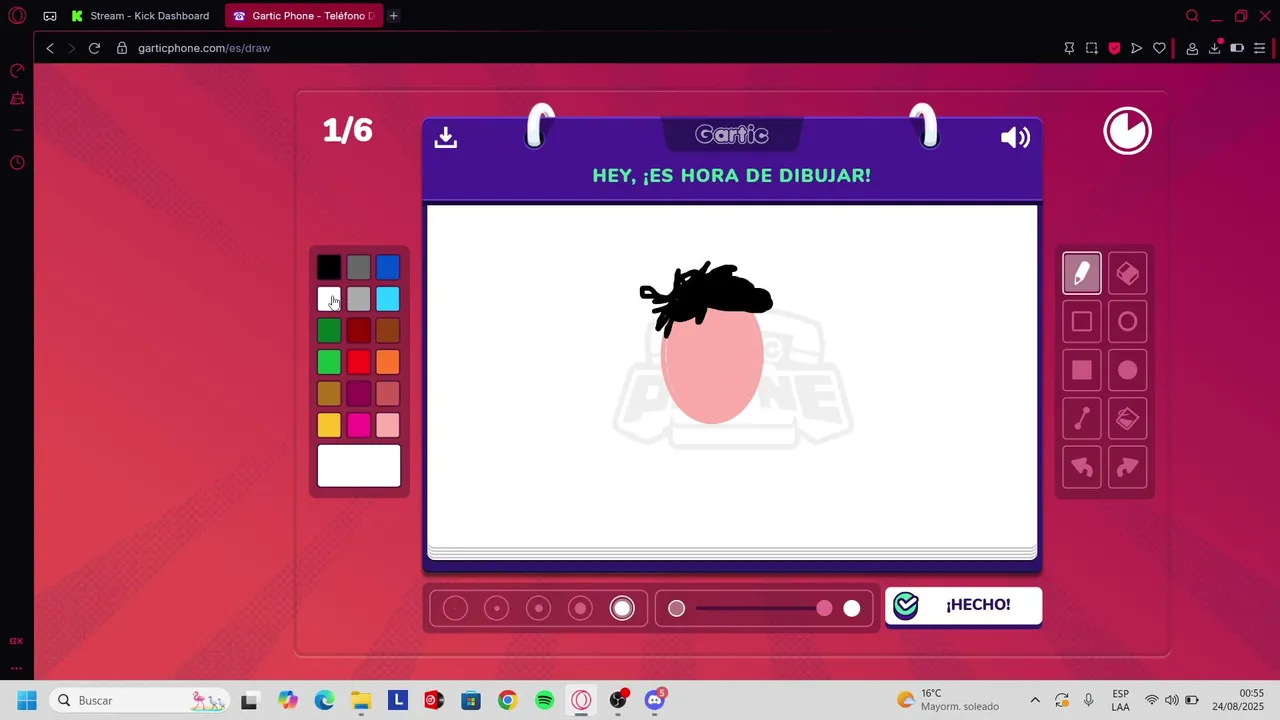
Task: Pick the hot pink color swatch
Action: coord(358,425)
